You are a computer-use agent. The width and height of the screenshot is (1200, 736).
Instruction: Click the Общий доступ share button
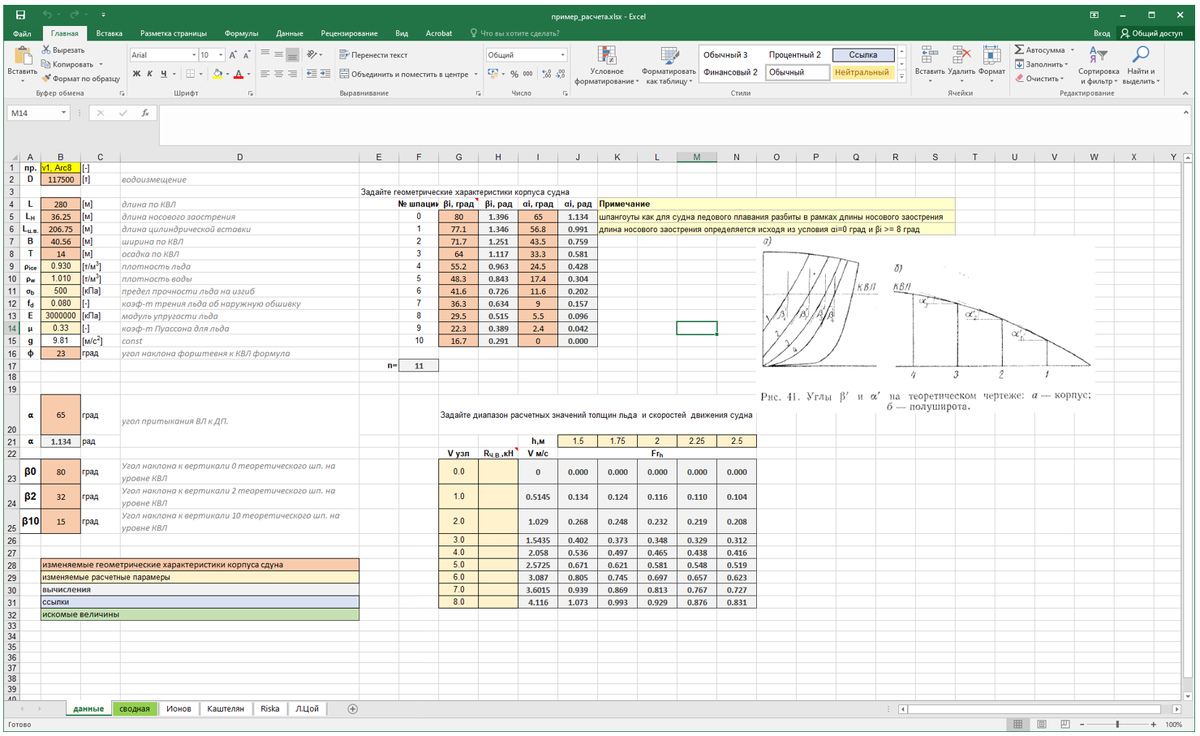point(1157,33)
